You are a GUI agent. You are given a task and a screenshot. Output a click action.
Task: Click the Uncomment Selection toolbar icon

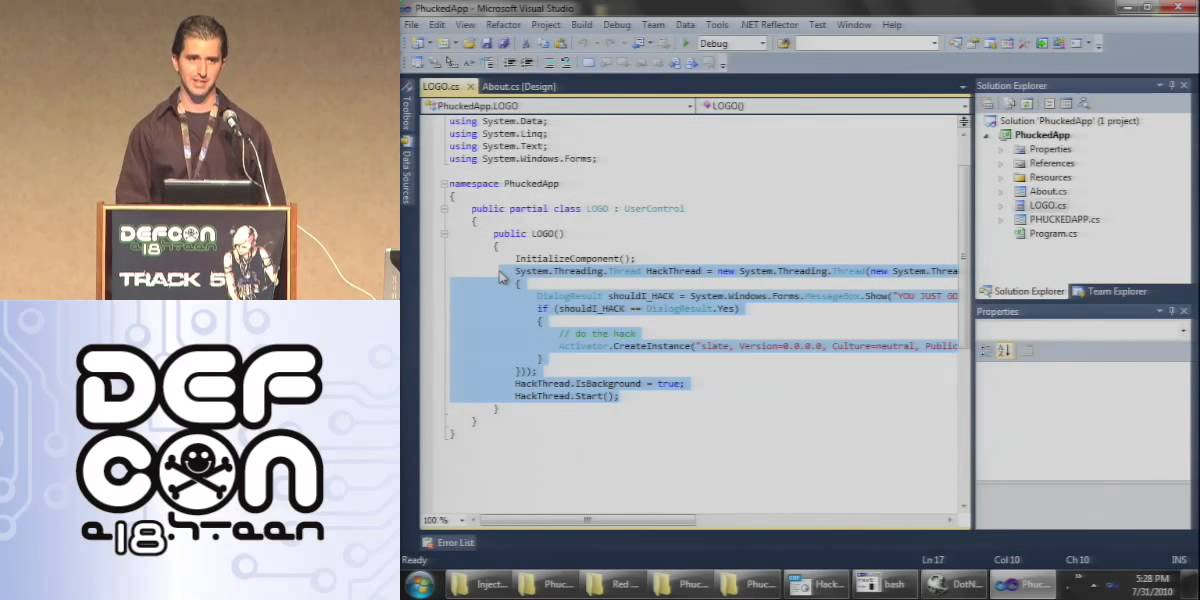click(566, 63)
